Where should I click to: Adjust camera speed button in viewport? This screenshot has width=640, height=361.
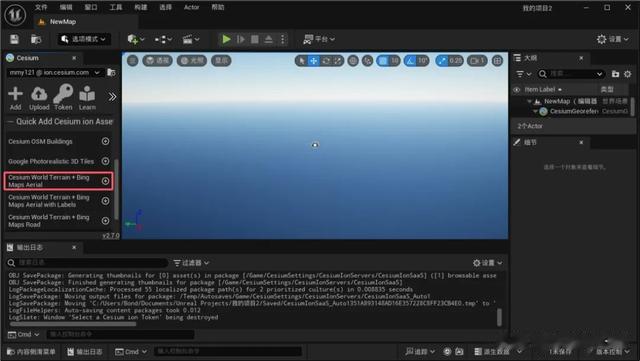(x=477, y=61)
